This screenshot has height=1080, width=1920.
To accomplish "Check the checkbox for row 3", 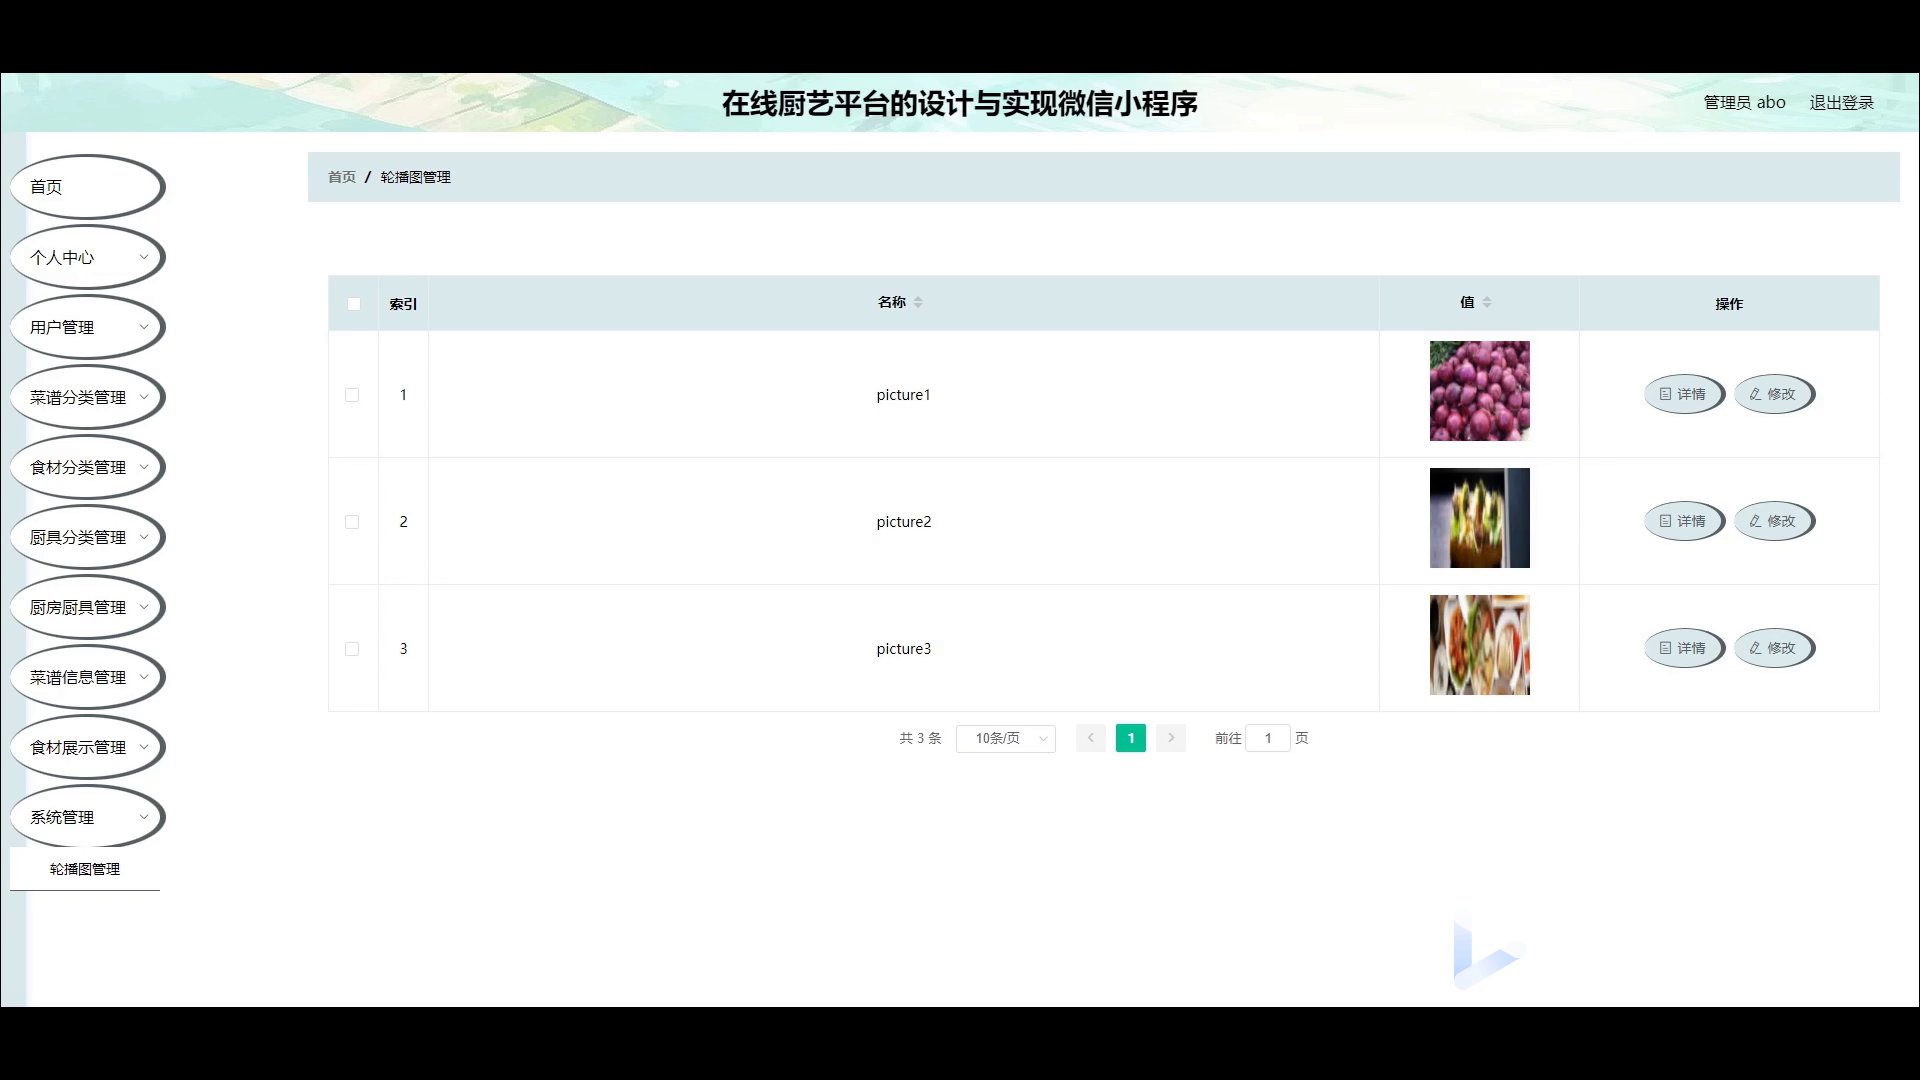I will (x=352, y=649).
